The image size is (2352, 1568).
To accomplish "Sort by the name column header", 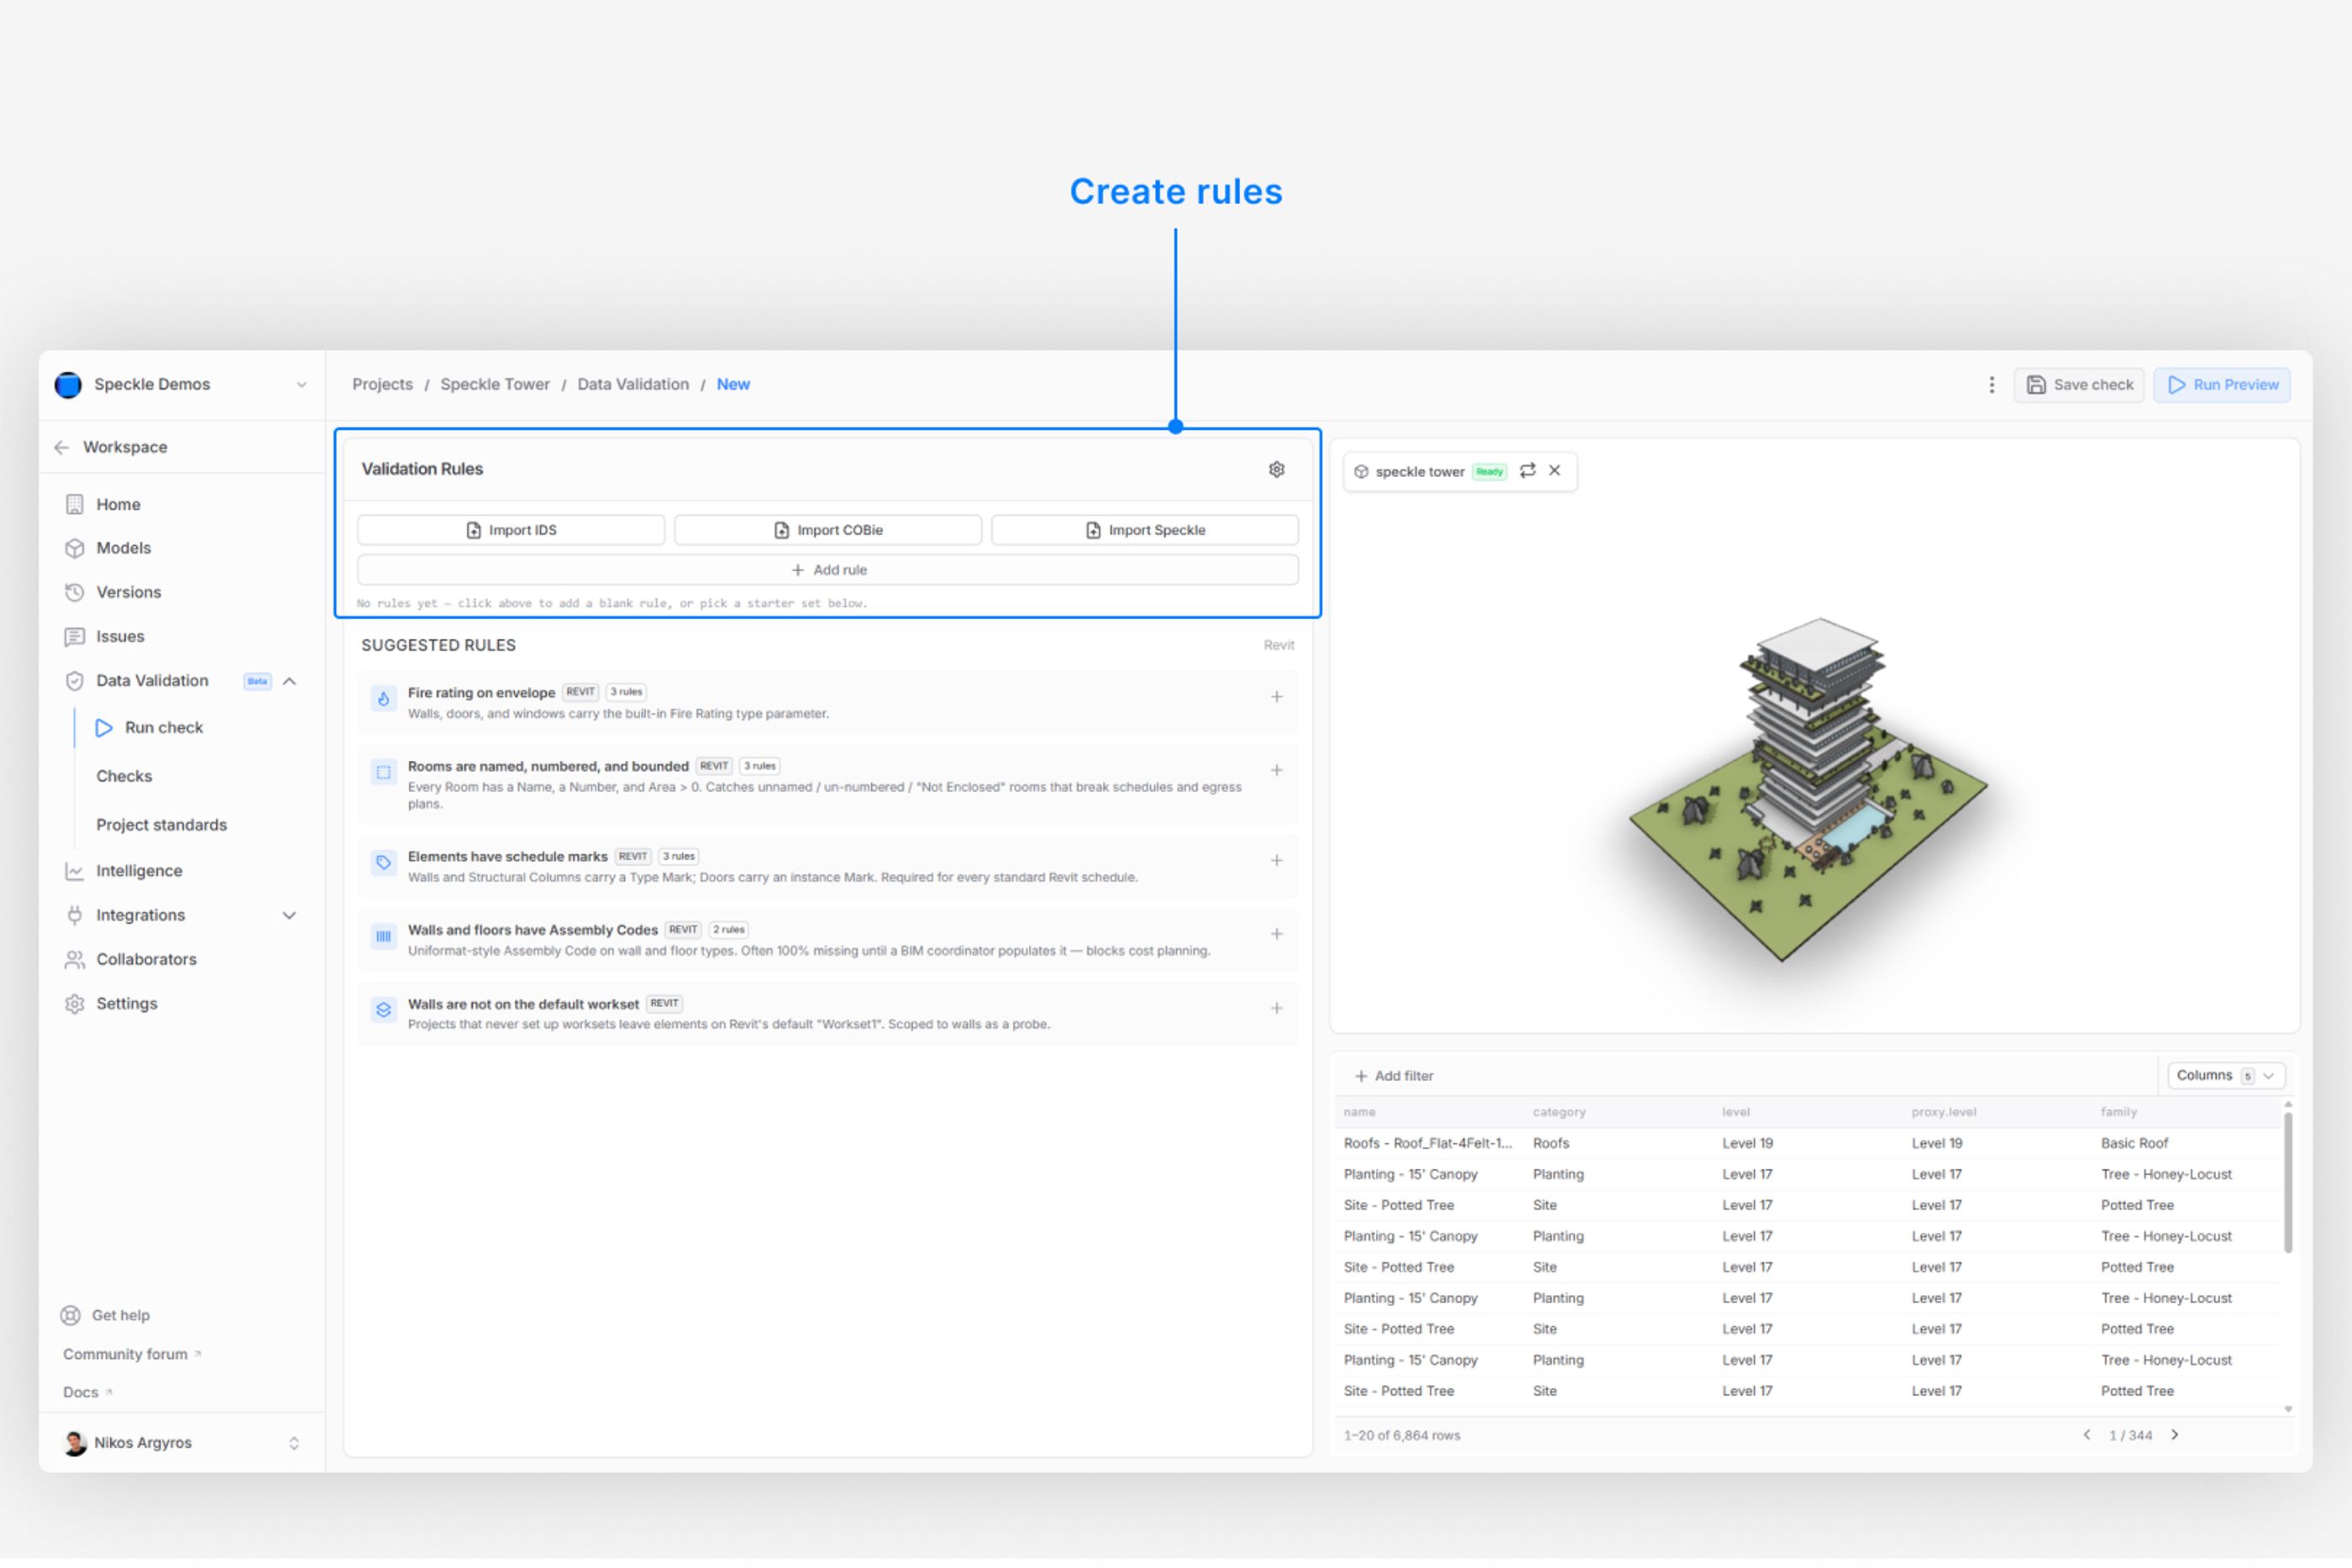I will tap(1360, 1113).
